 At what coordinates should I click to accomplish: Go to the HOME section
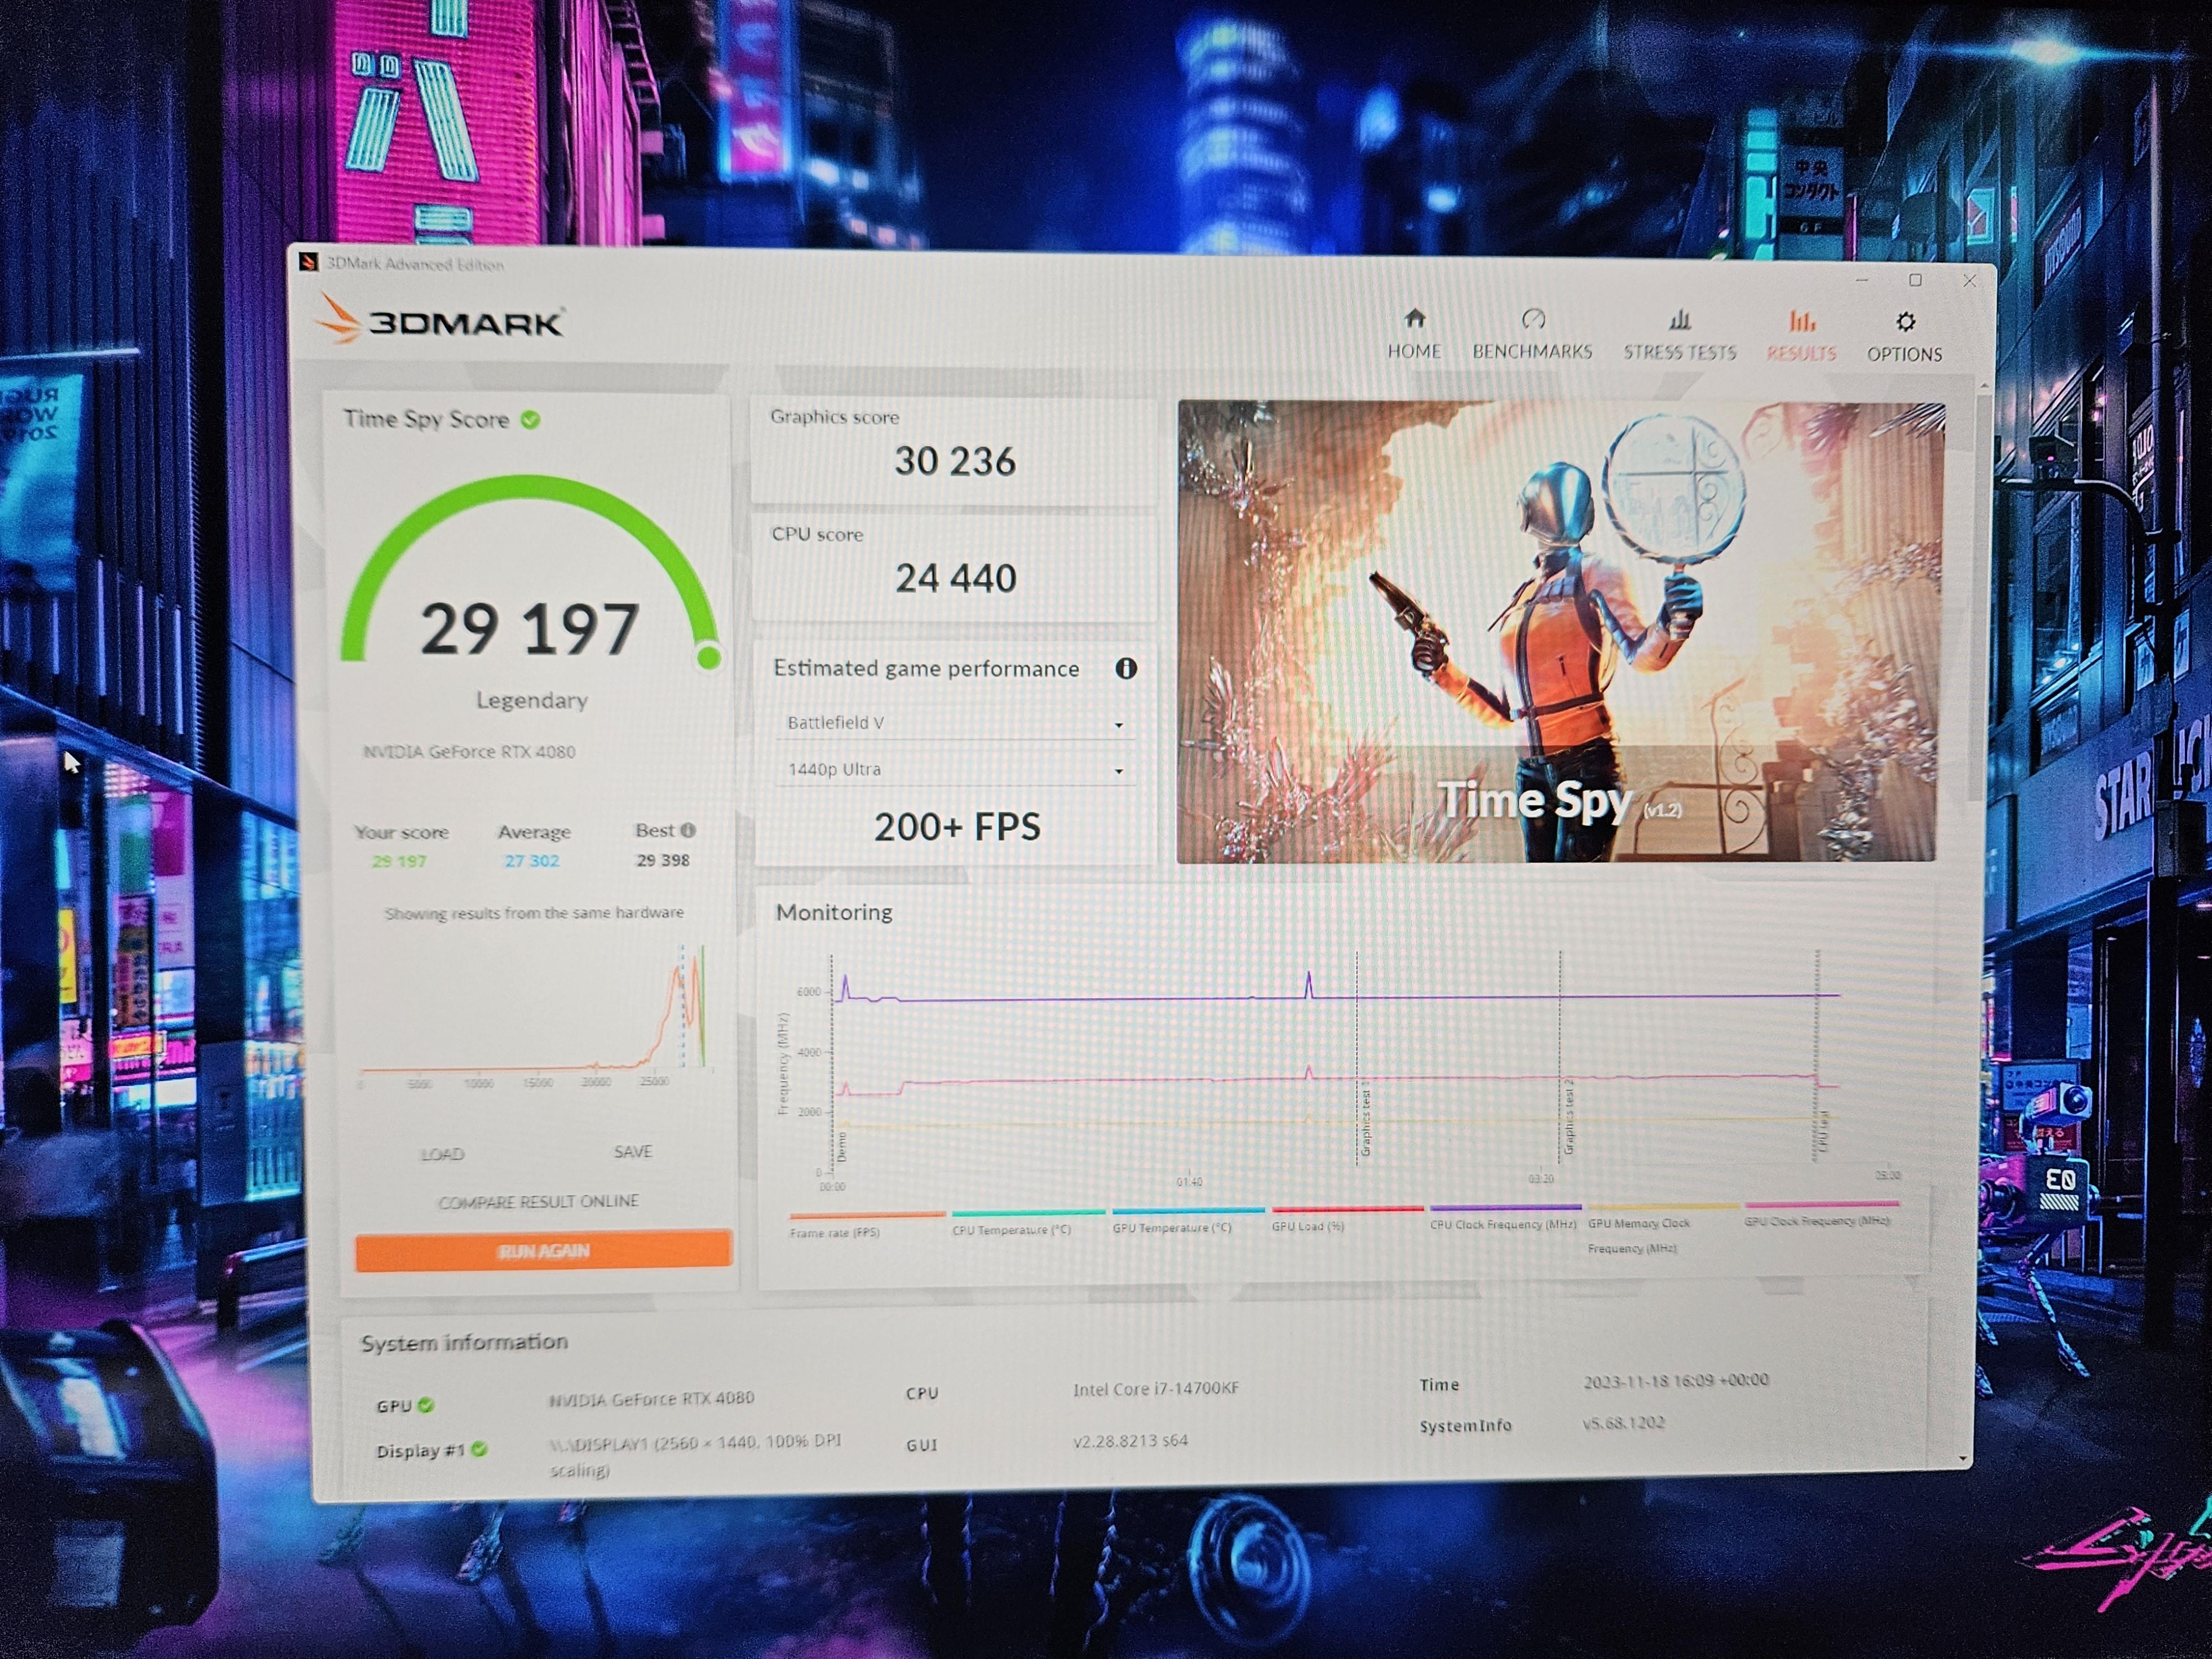tap(1414, 334)
